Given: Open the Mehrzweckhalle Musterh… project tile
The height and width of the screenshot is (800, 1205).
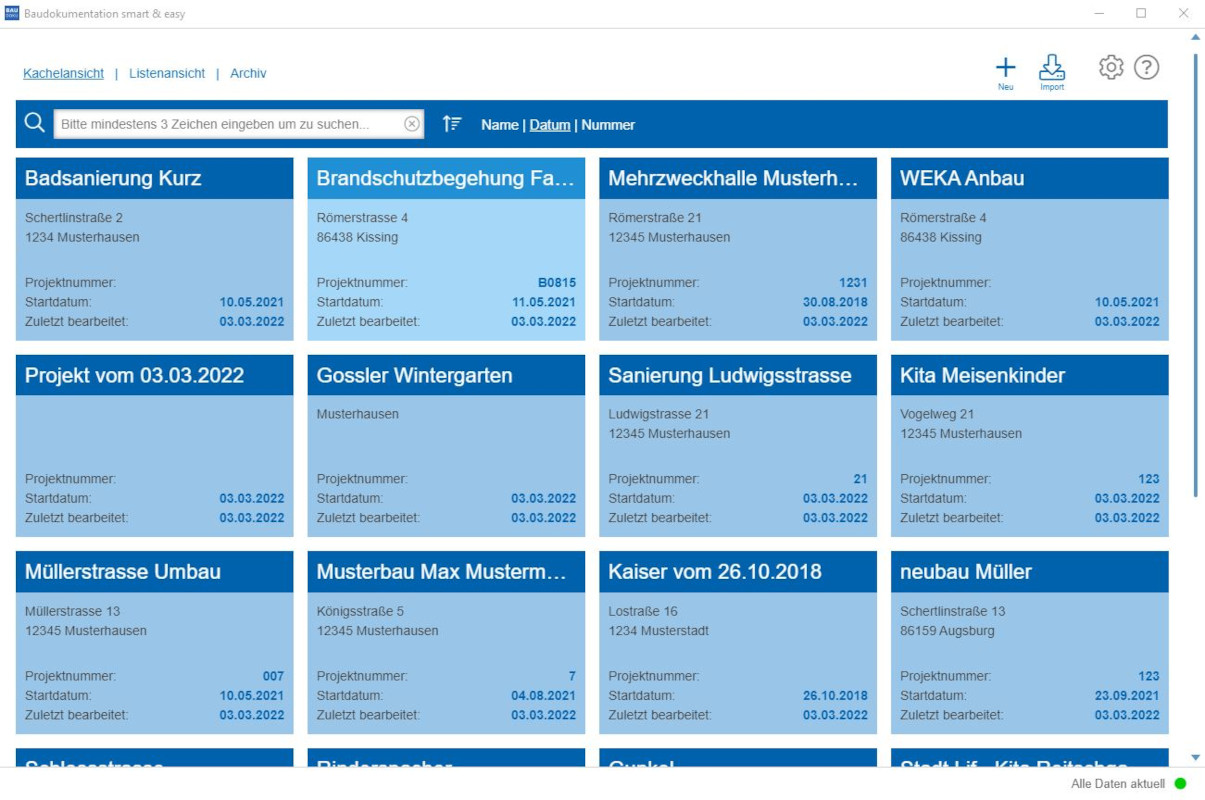Looking at the screenshot, I should (738, 249).
